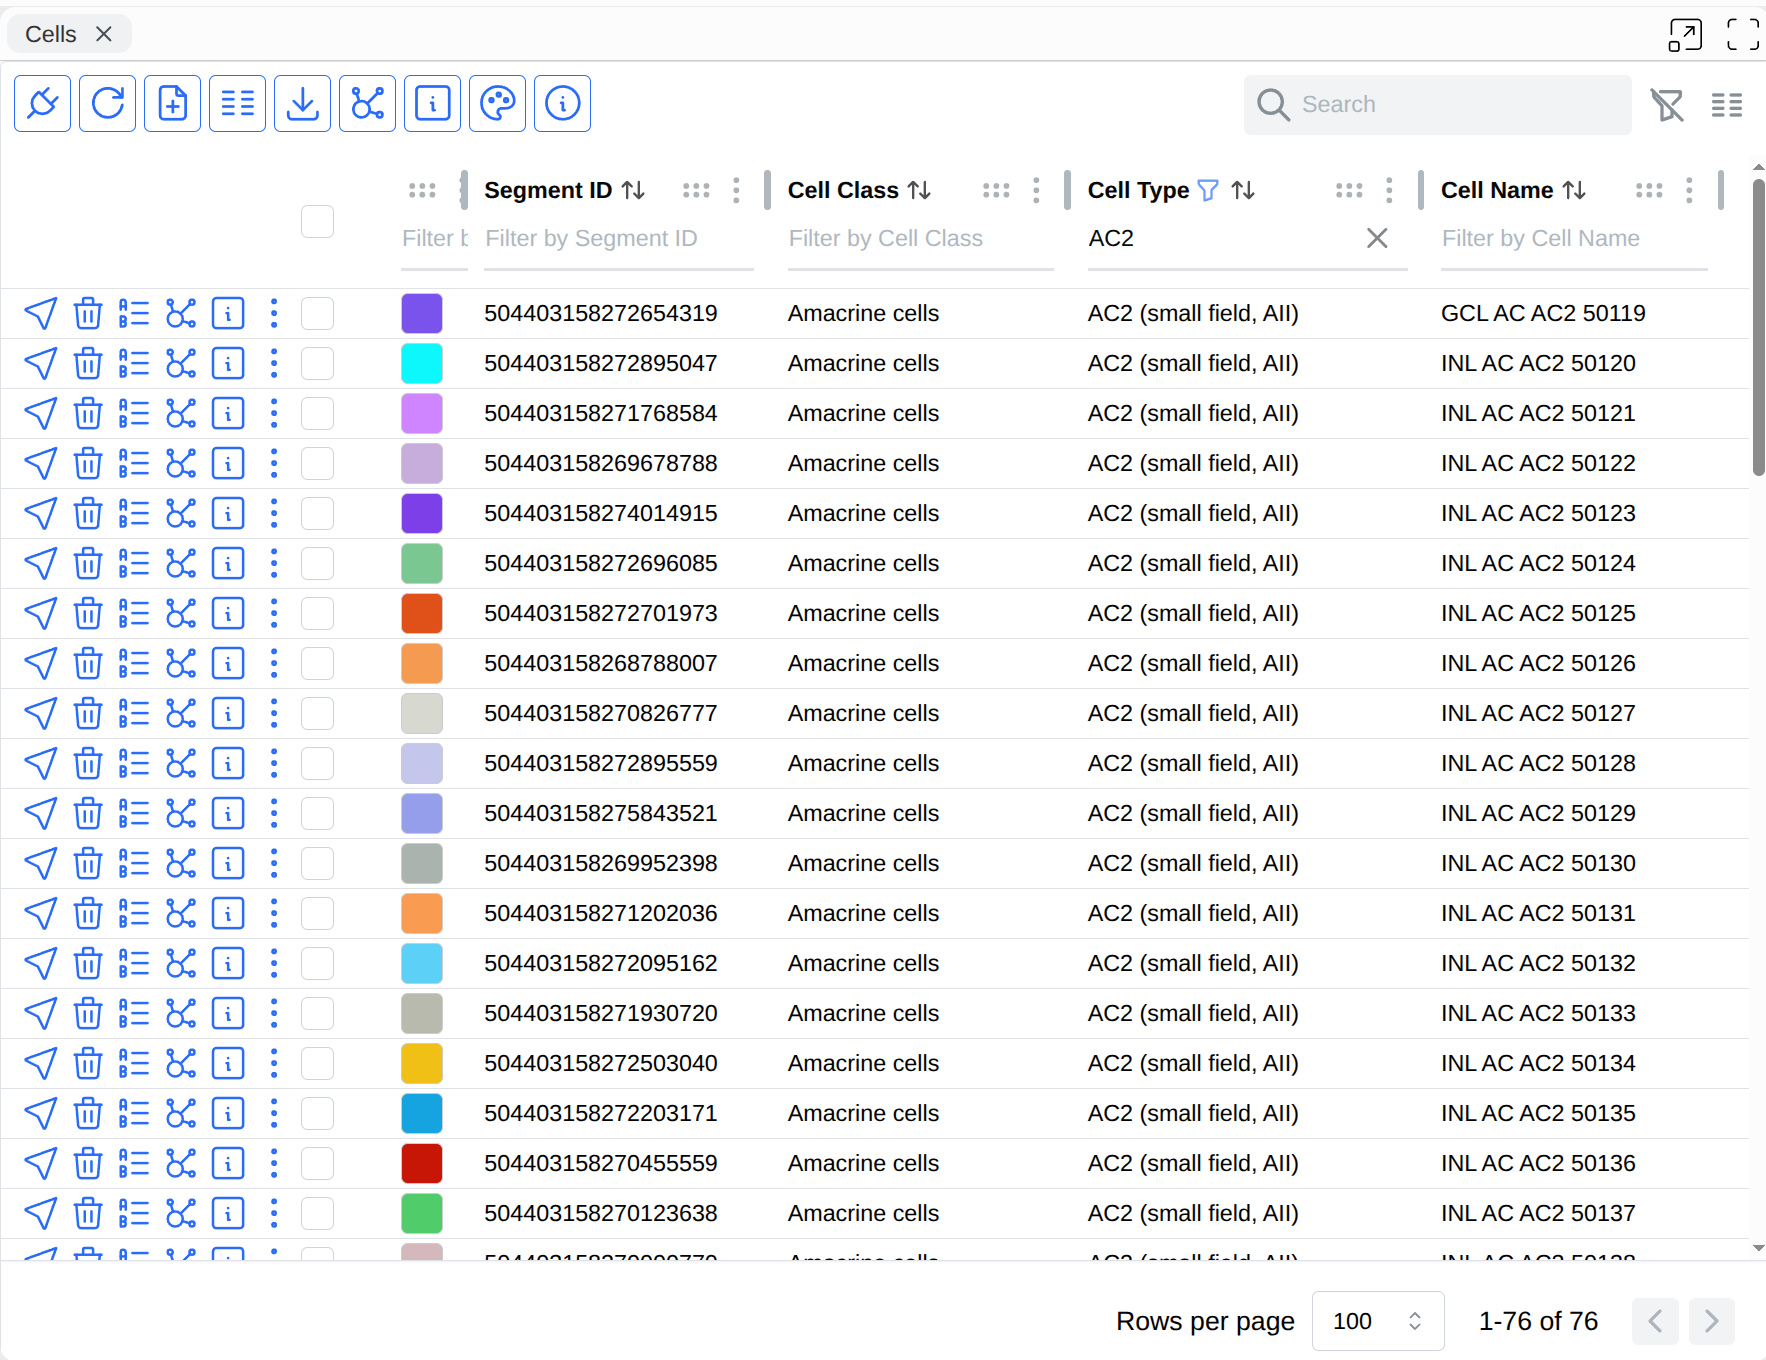Toggle fullscreen view icon
The image size is (1766, 1360).
pos(1743,34)
